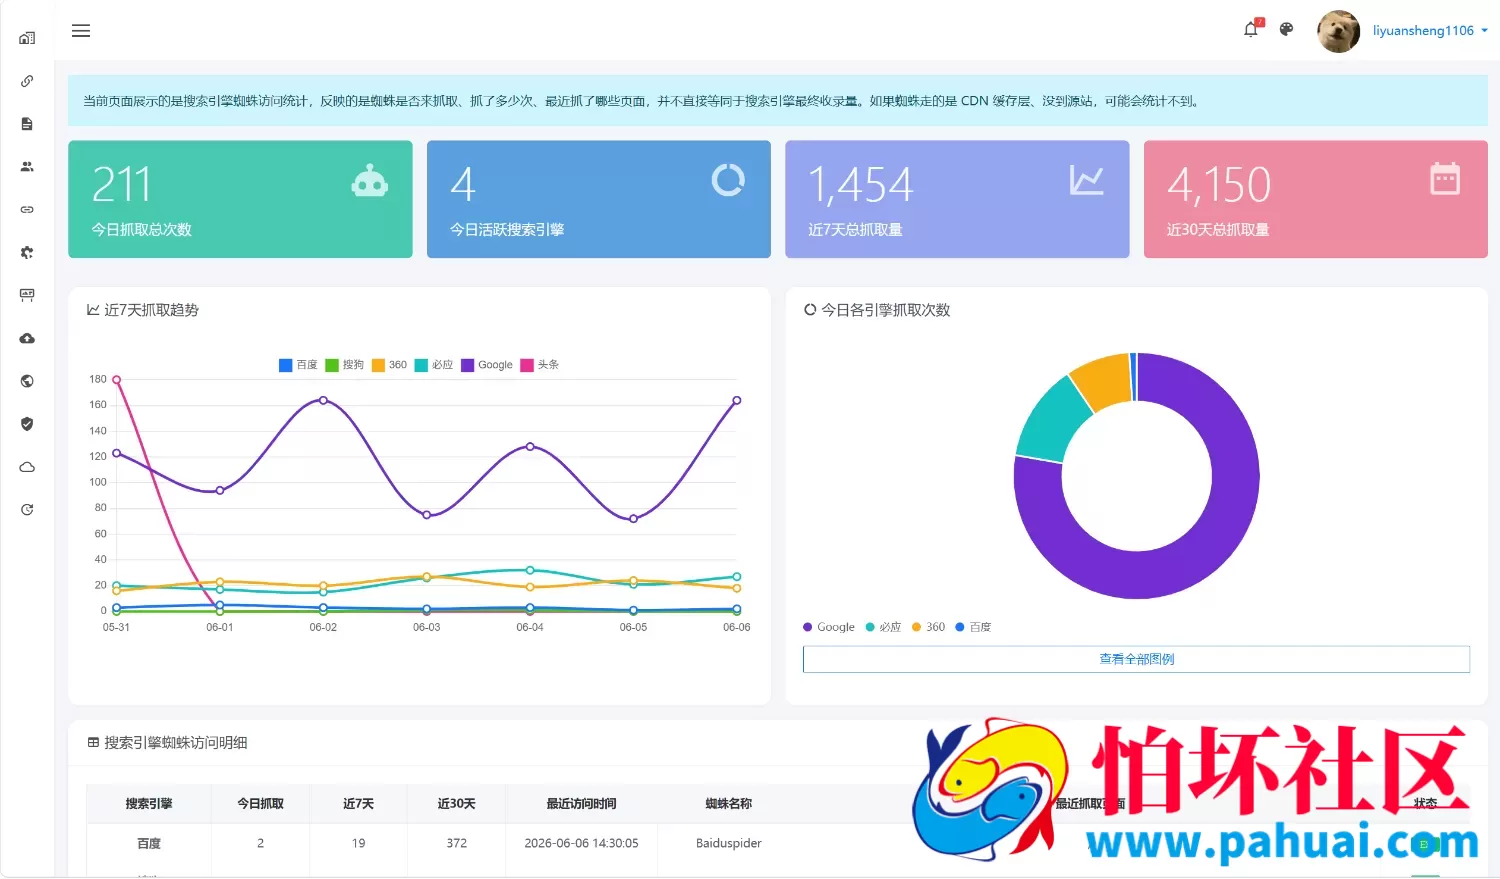1500x879 pixels.
Task: Toggle Google series in line chart legend
Action: coord(487,365)
